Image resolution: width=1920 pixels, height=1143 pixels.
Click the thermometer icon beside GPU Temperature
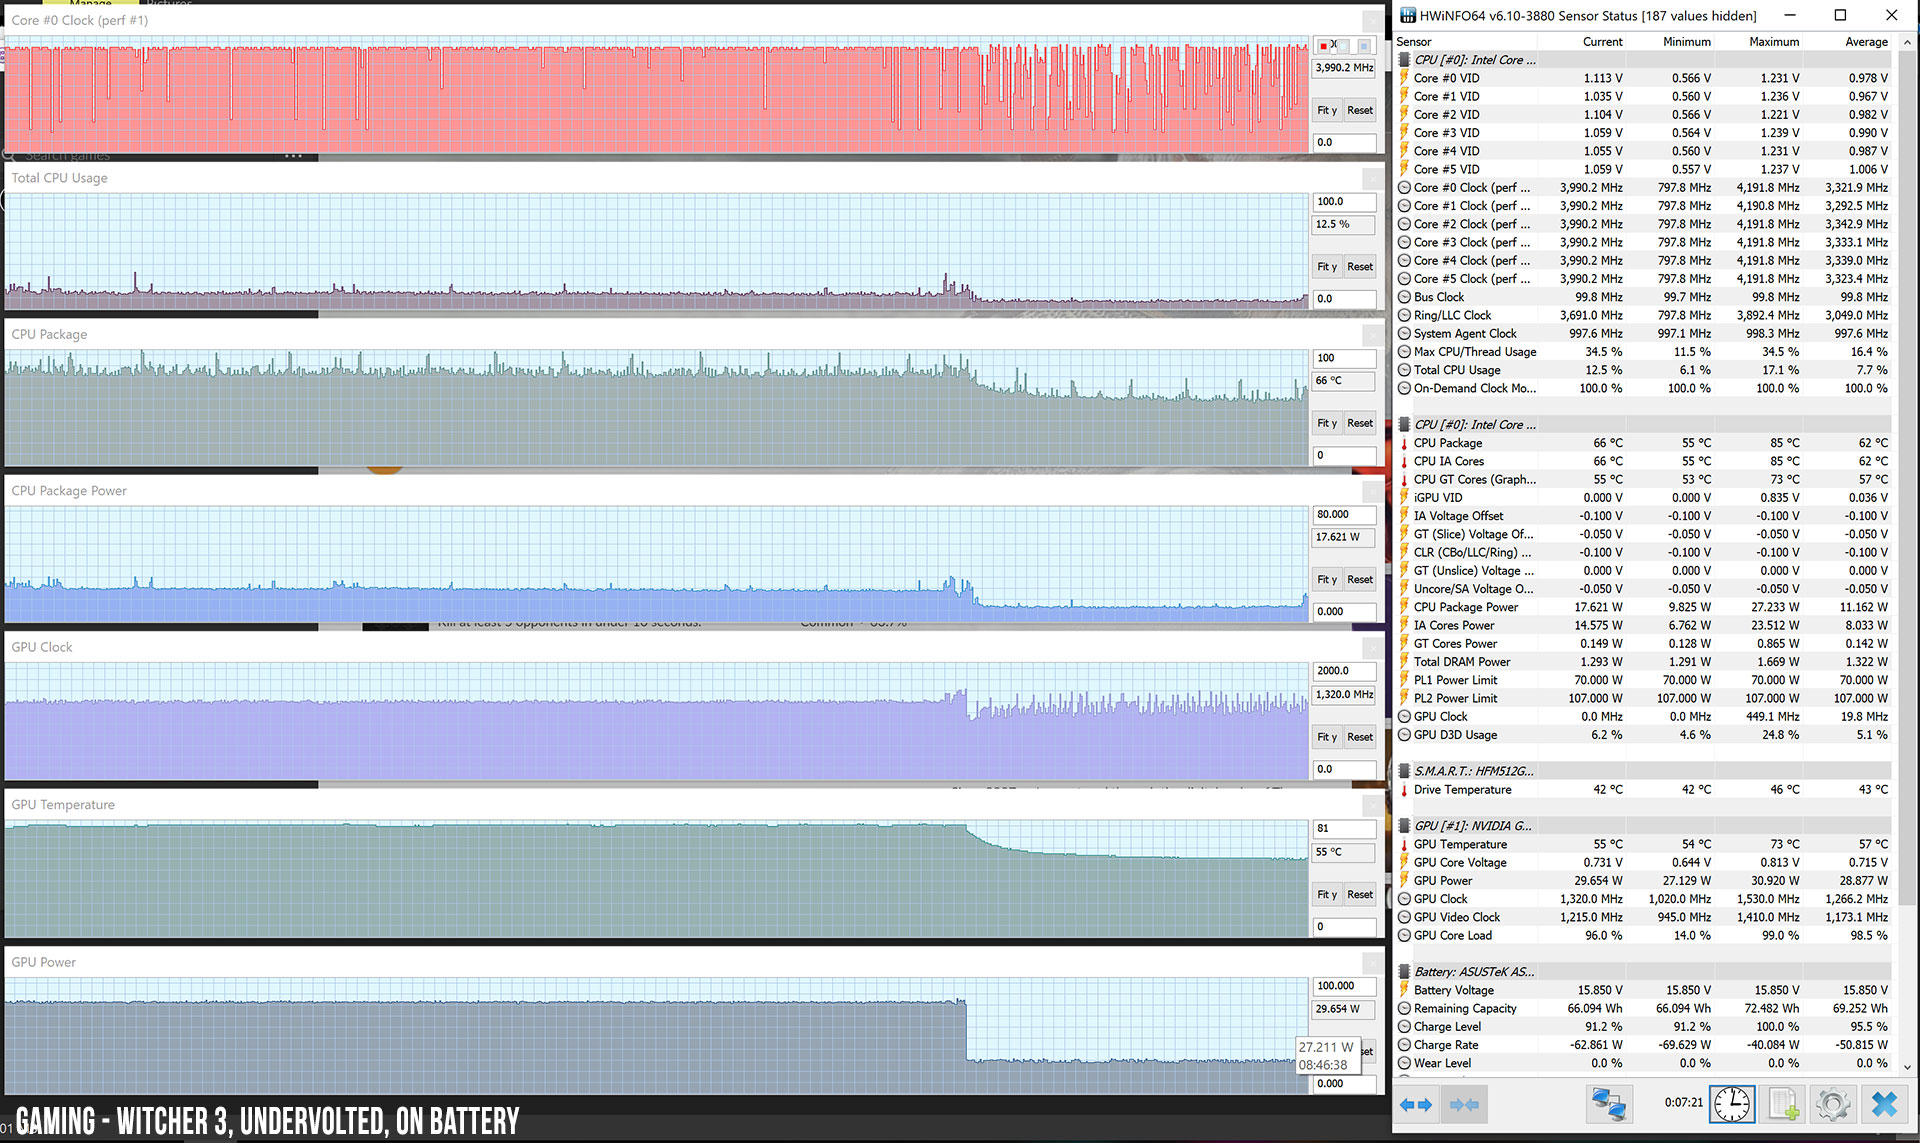(1404, 844)
